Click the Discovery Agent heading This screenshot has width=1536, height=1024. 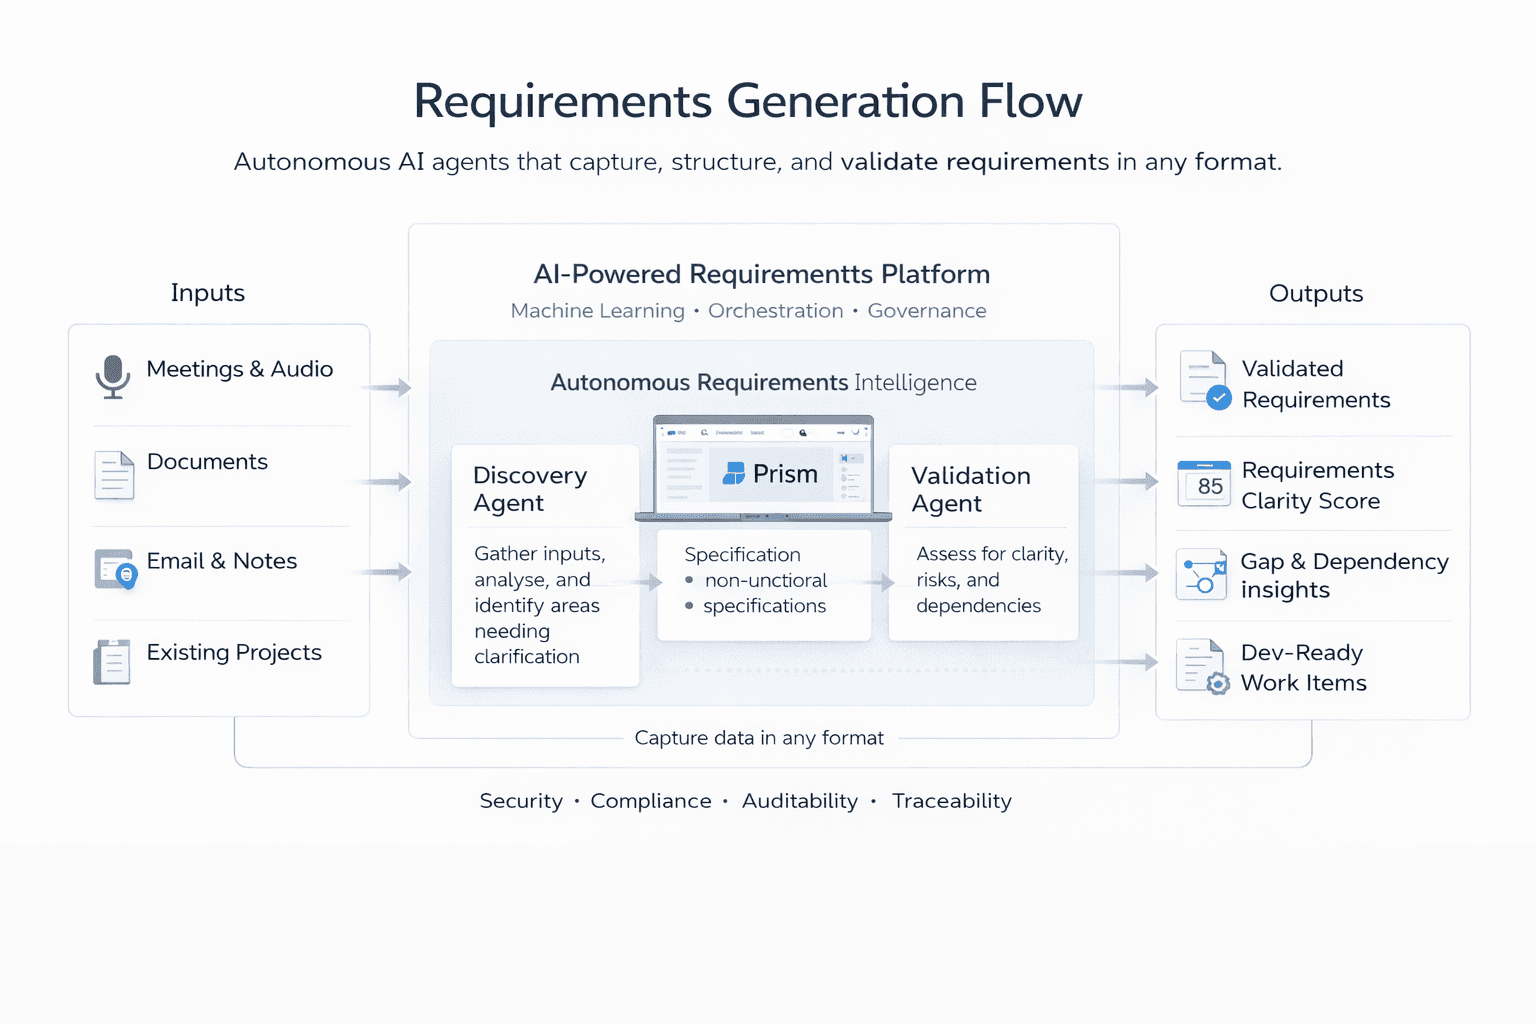(x=530, y=489)
